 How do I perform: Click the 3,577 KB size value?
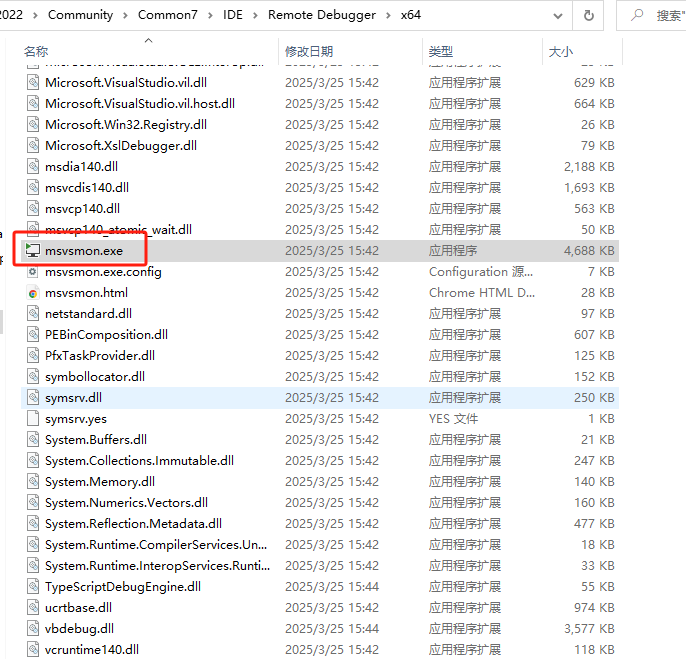(589, 629)
